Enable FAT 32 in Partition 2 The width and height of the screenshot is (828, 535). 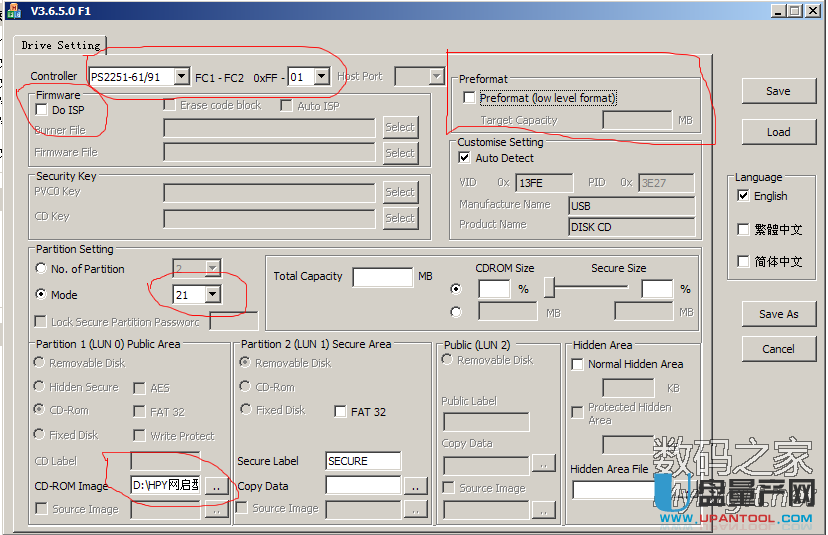341,411
